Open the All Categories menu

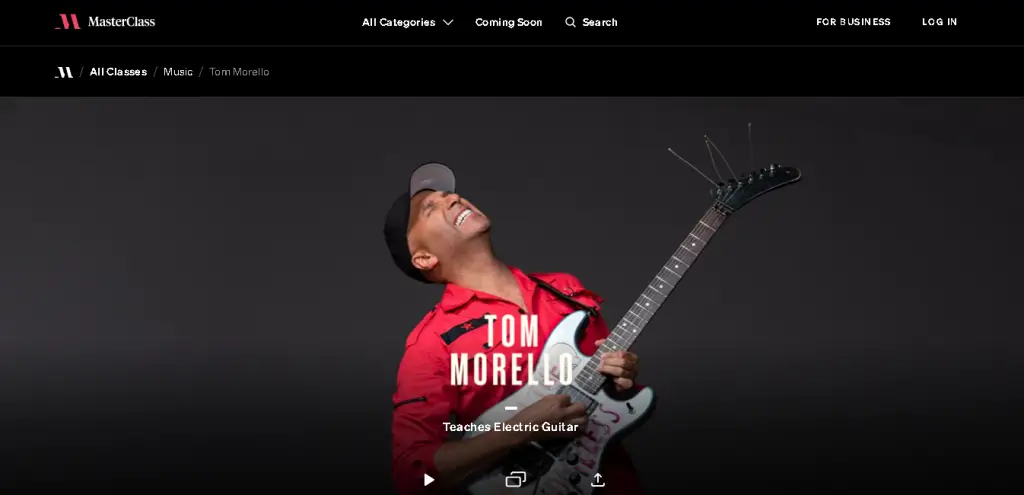398,22
